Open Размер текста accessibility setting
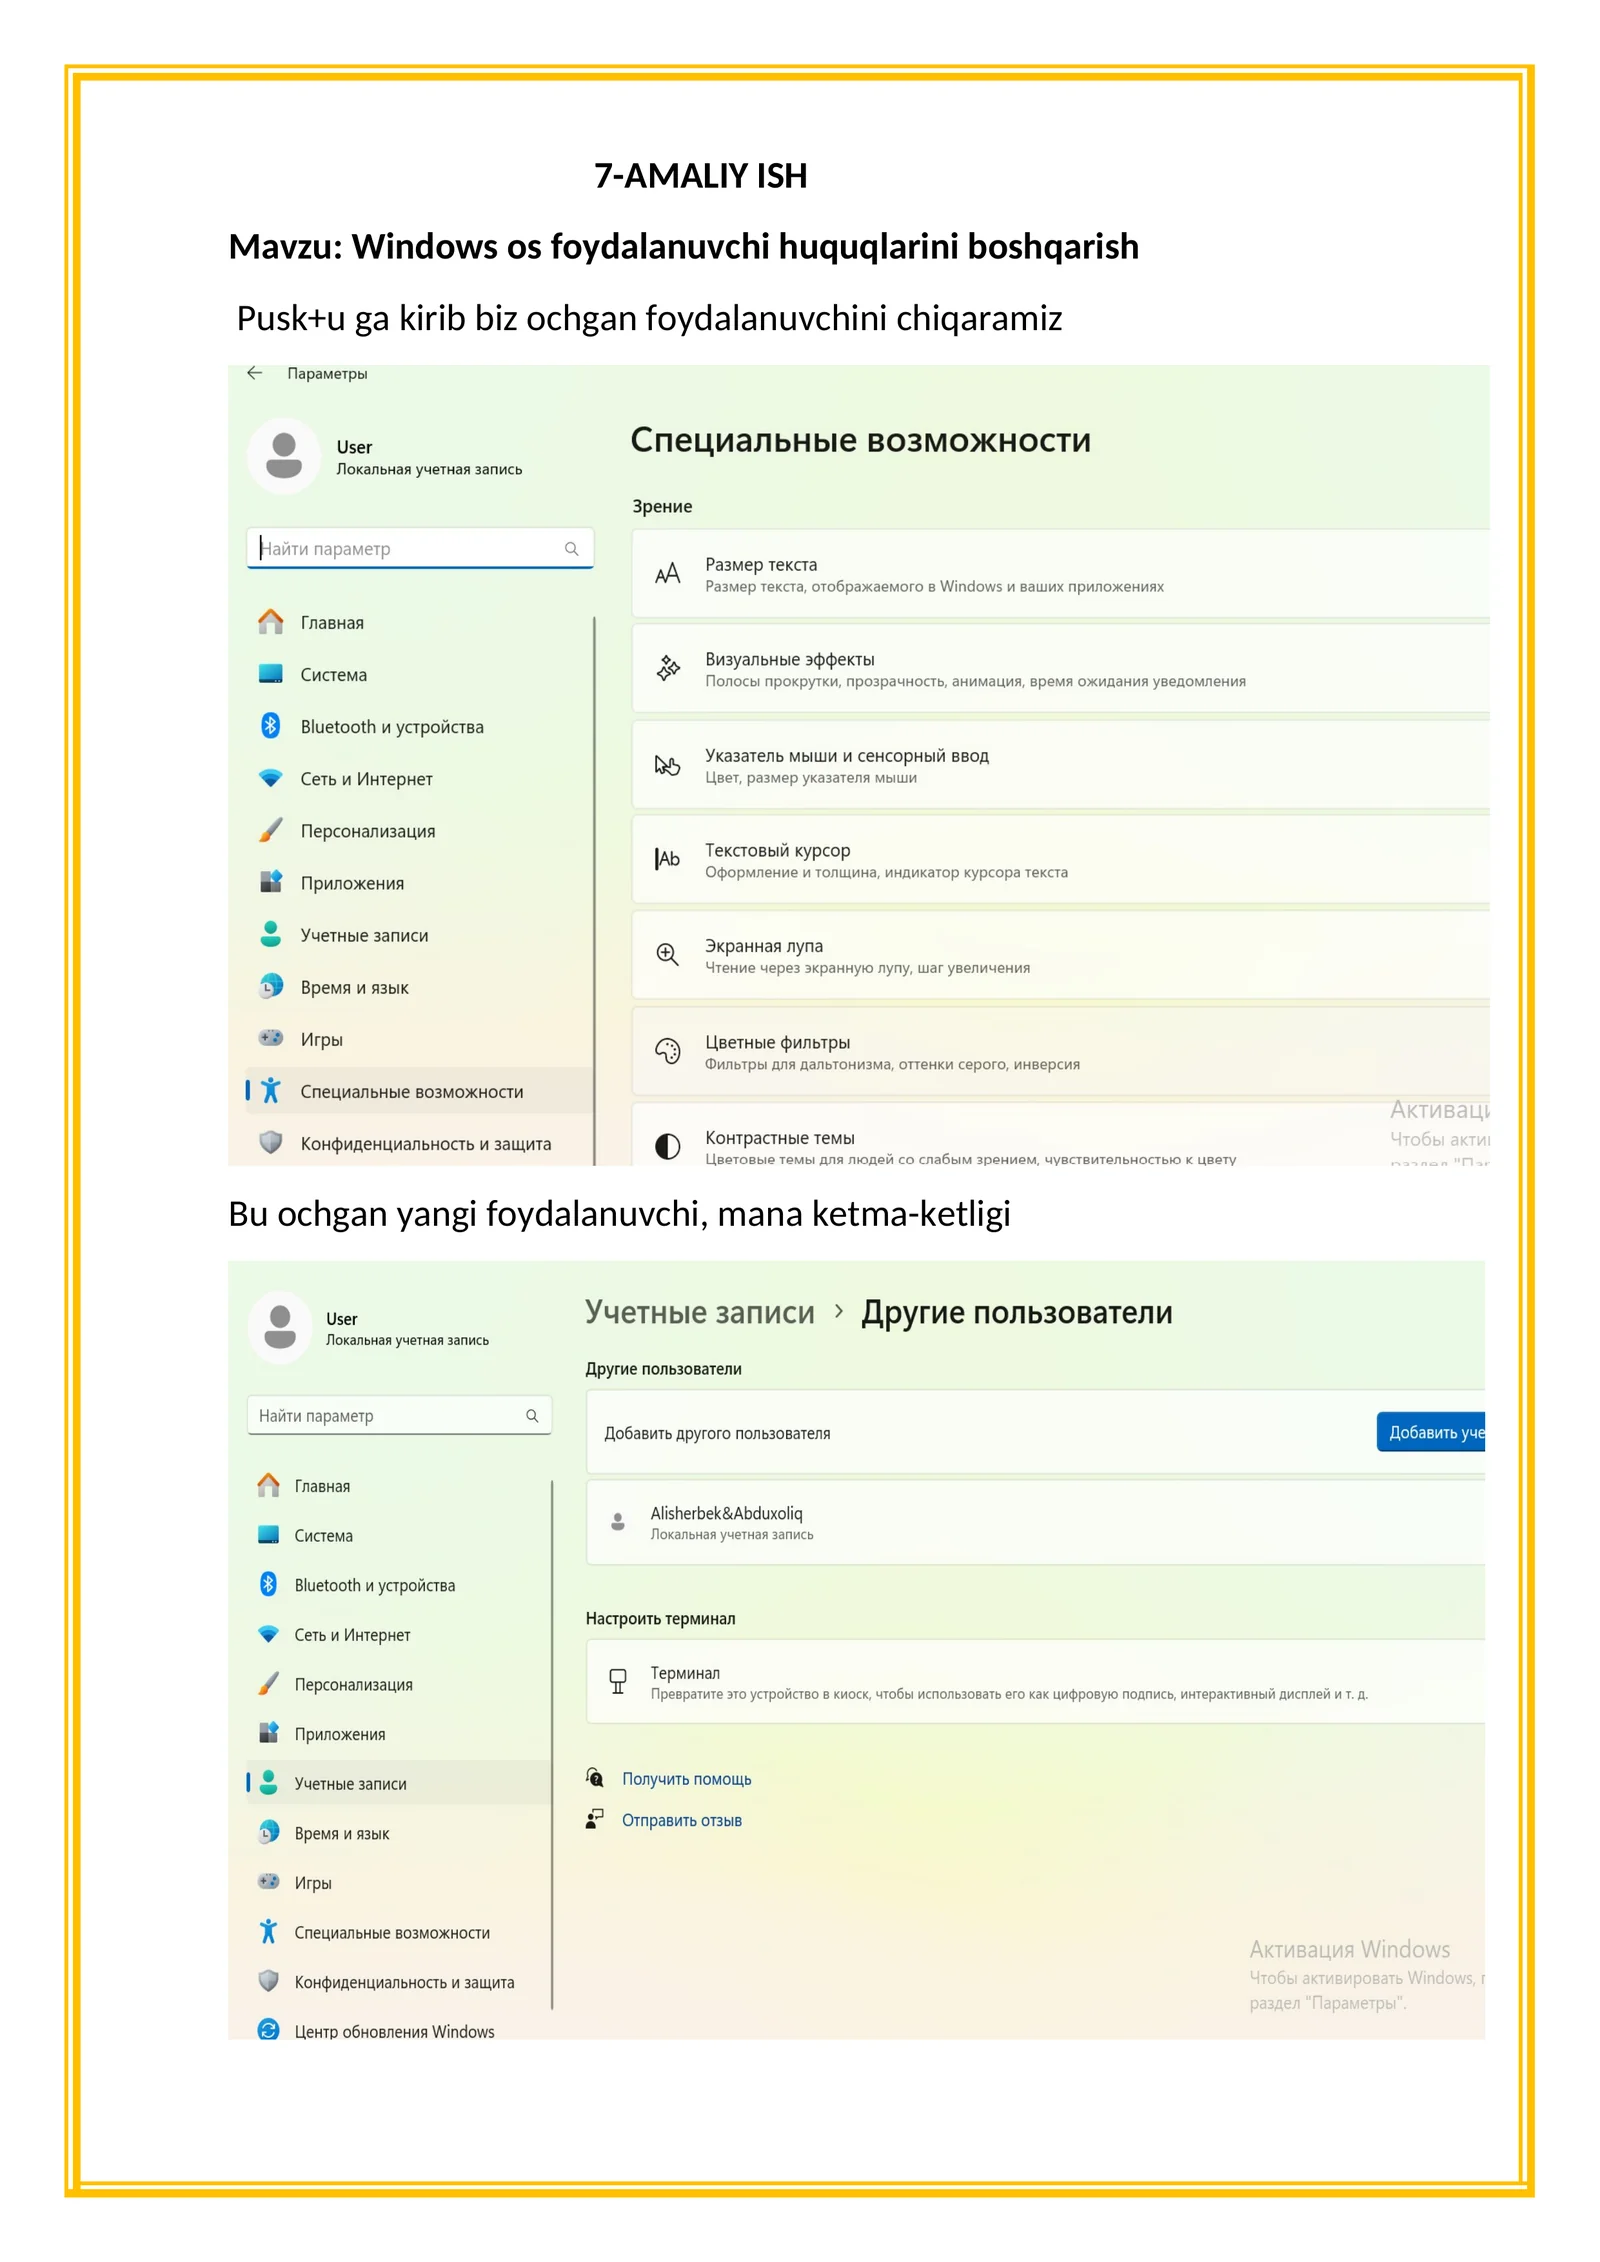The height and width of the screenshot is (2262, 1600). [x=1060, y=574]
